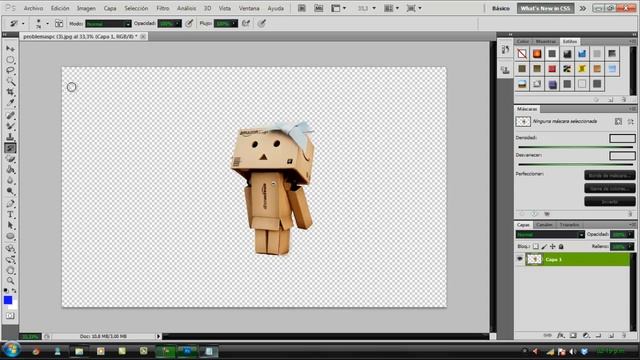Image resolution: width=640 pixels, height=360 pixels.
Task: Select the Magic Wand tool
Action: [10, 82]
